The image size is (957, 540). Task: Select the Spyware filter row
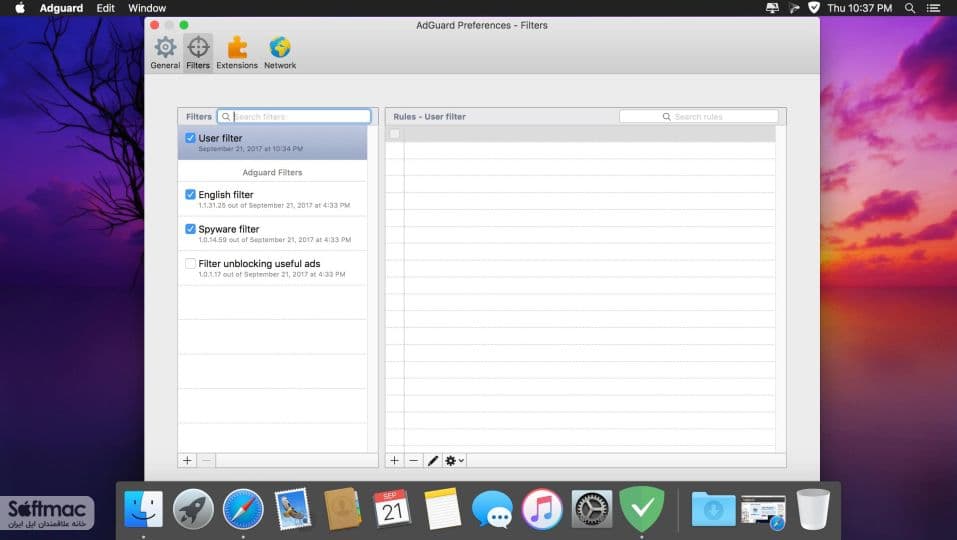click(x=272, y=234)
